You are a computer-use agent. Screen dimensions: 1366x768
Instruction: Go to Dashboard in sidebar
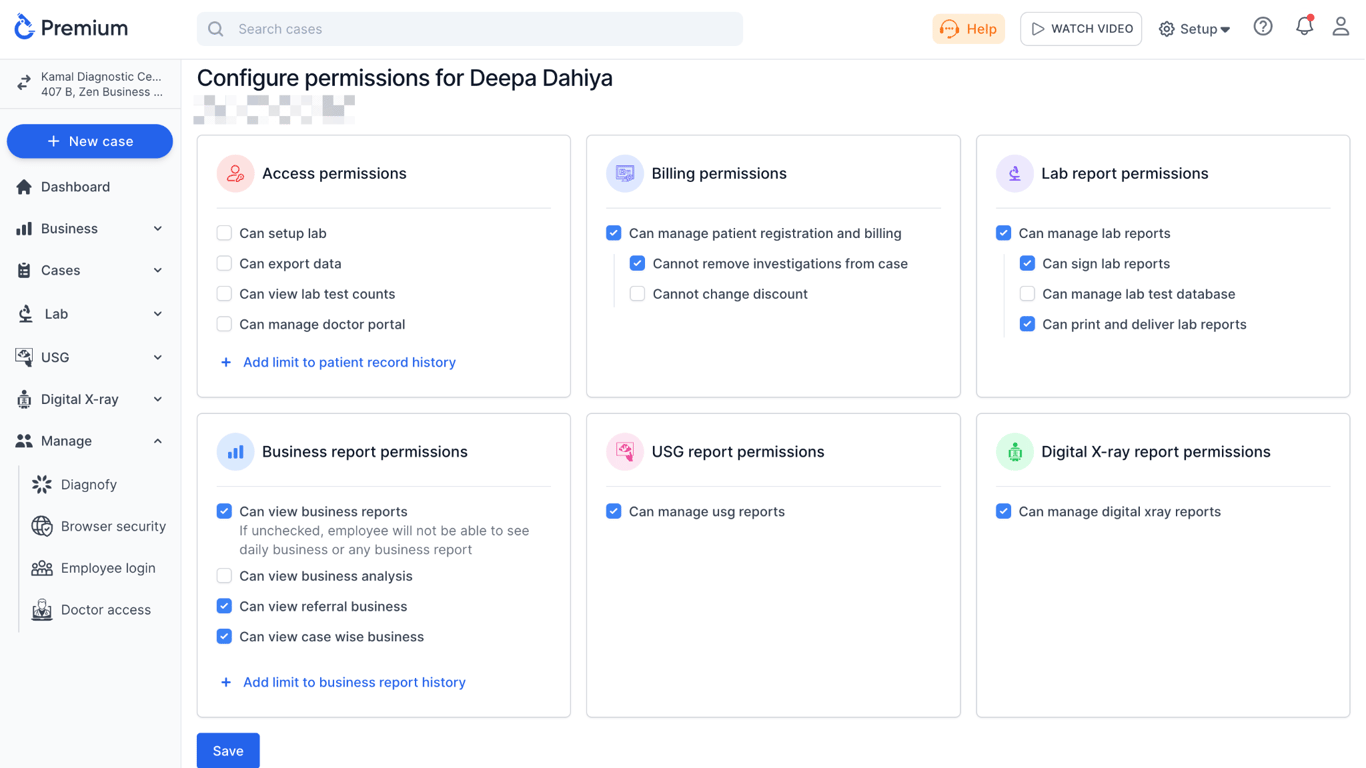coord(75,187)
